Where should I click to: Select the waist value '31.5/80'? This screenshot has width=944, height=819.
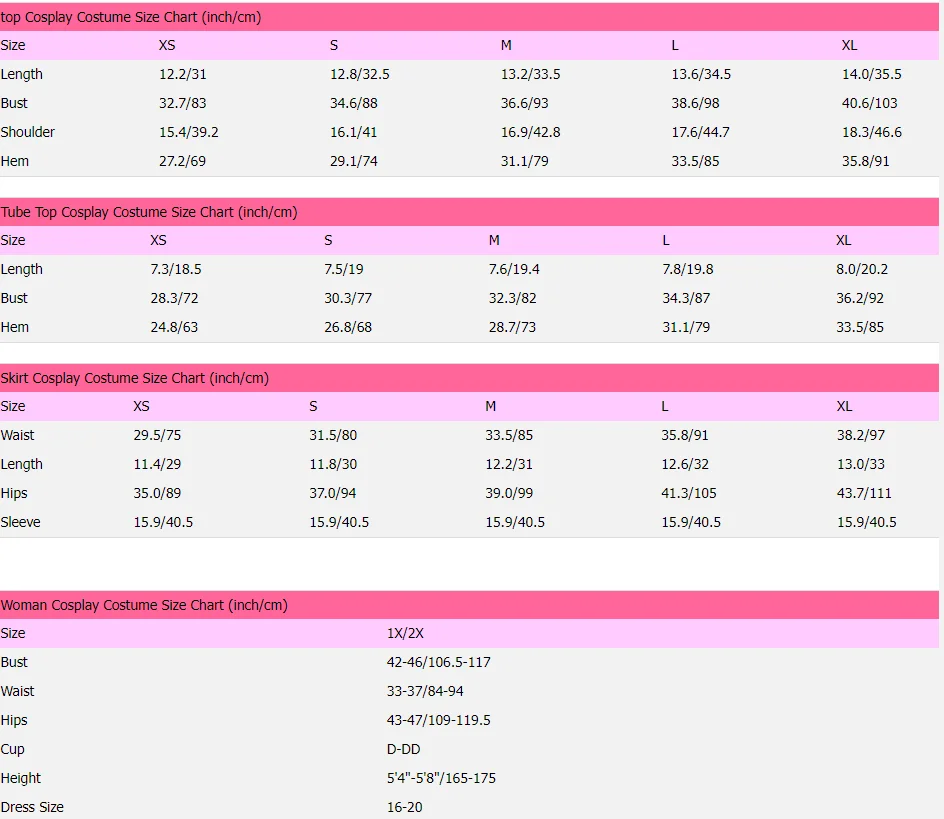tap(333, 435)
